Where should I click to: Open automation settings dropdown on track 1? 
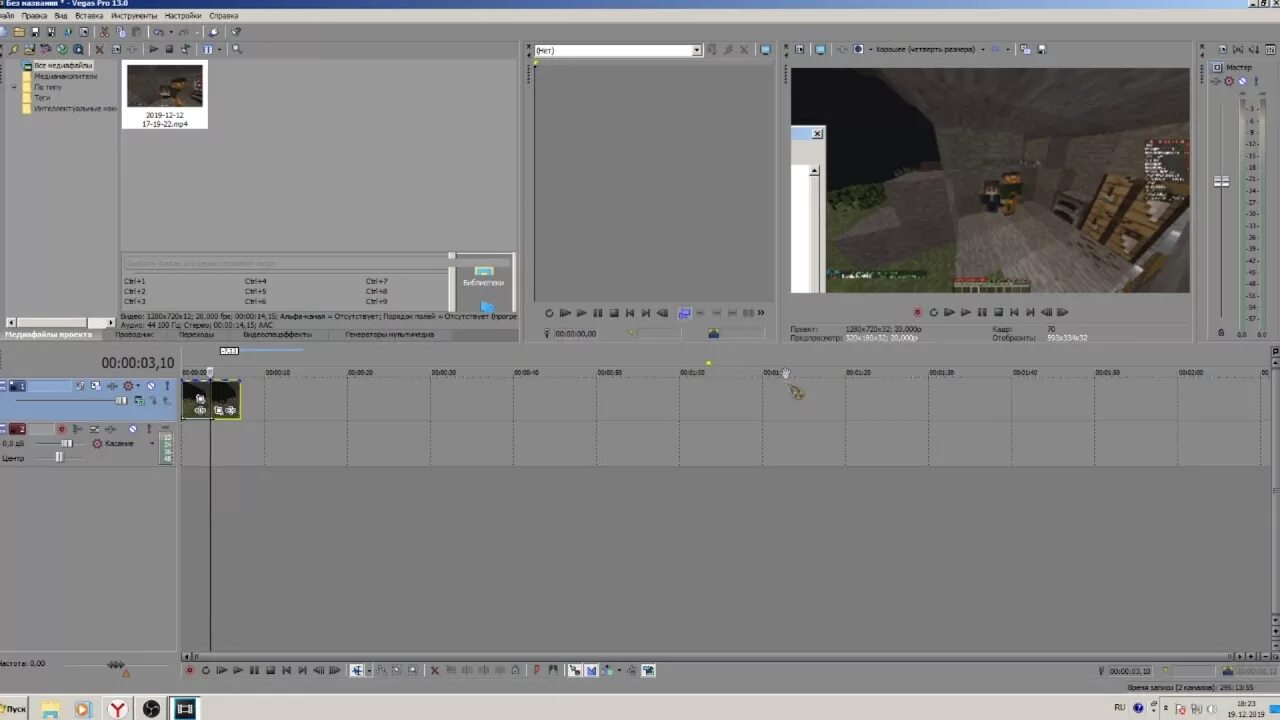coord(138,386)
